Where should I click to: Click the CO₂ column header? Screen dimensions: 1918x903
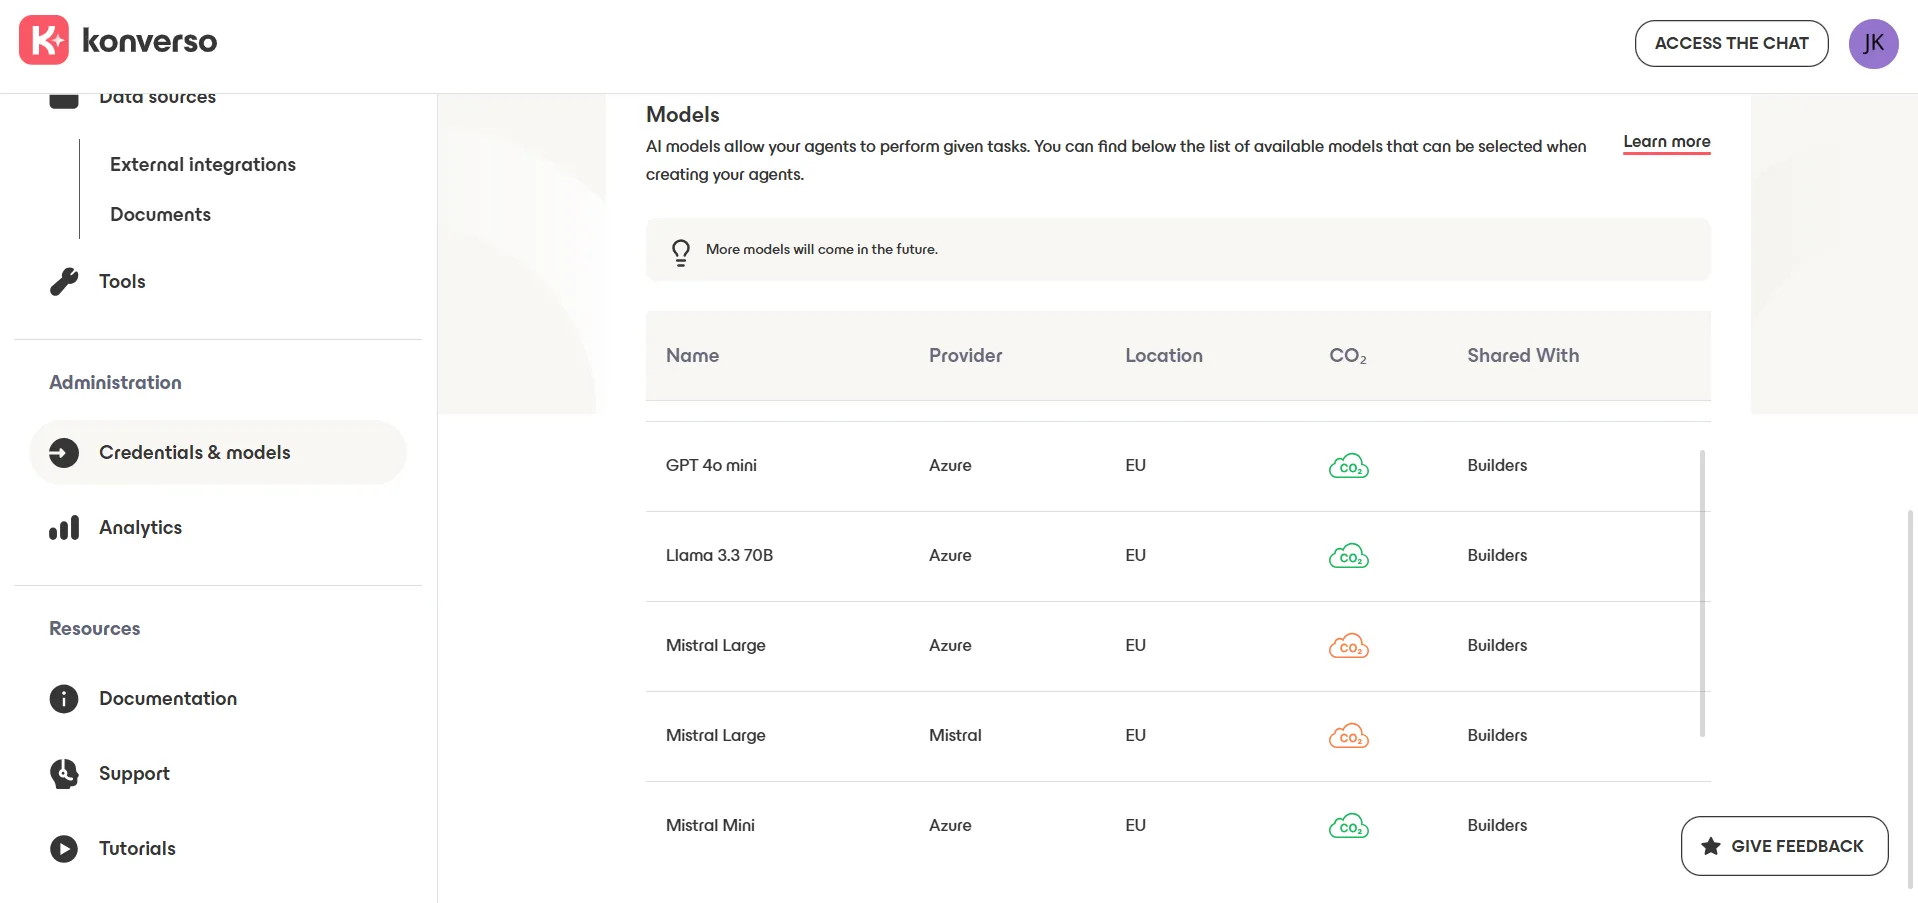[1348, 356]
